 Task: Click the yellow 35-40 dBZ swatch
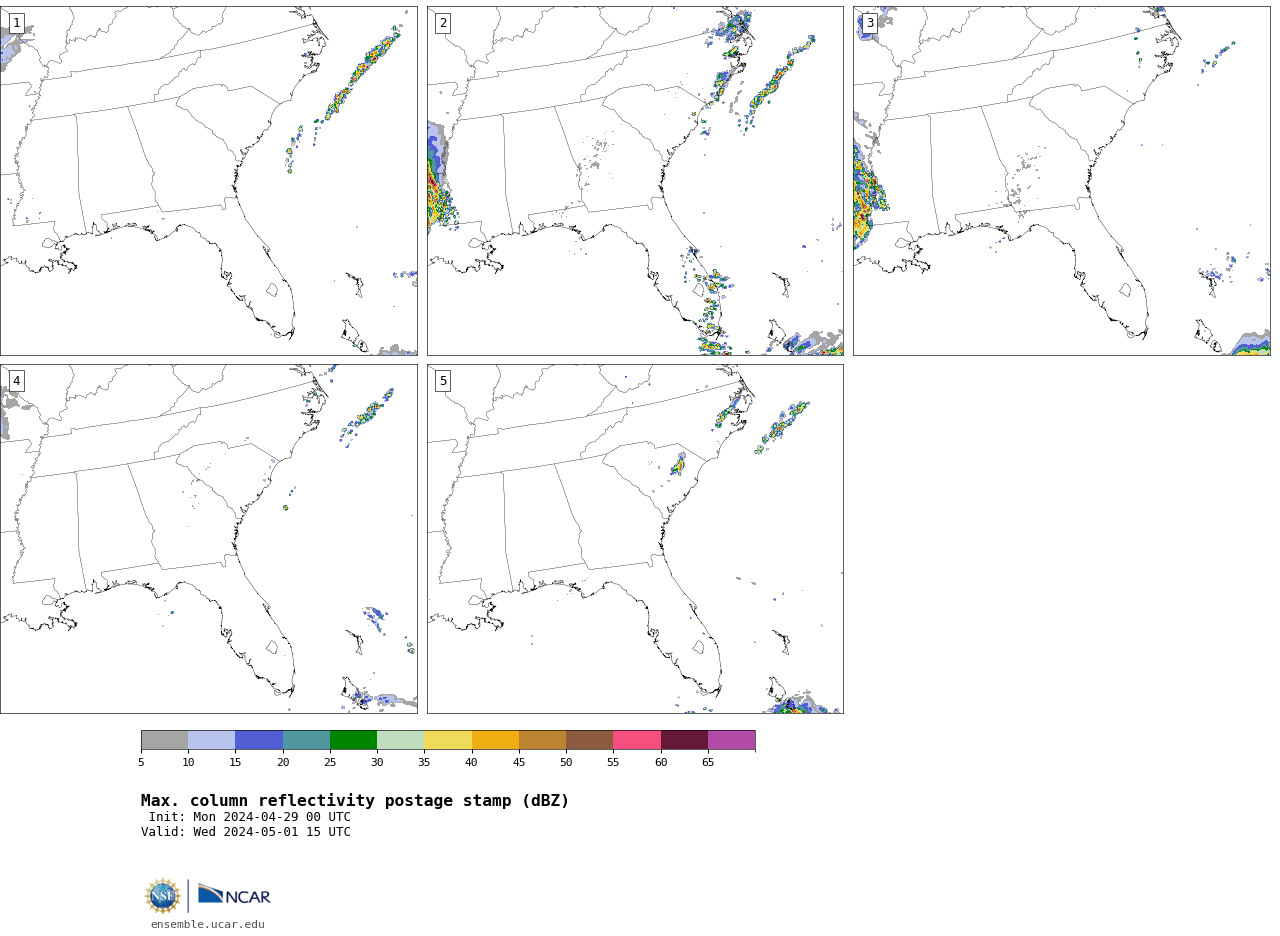tap(448, 740)
